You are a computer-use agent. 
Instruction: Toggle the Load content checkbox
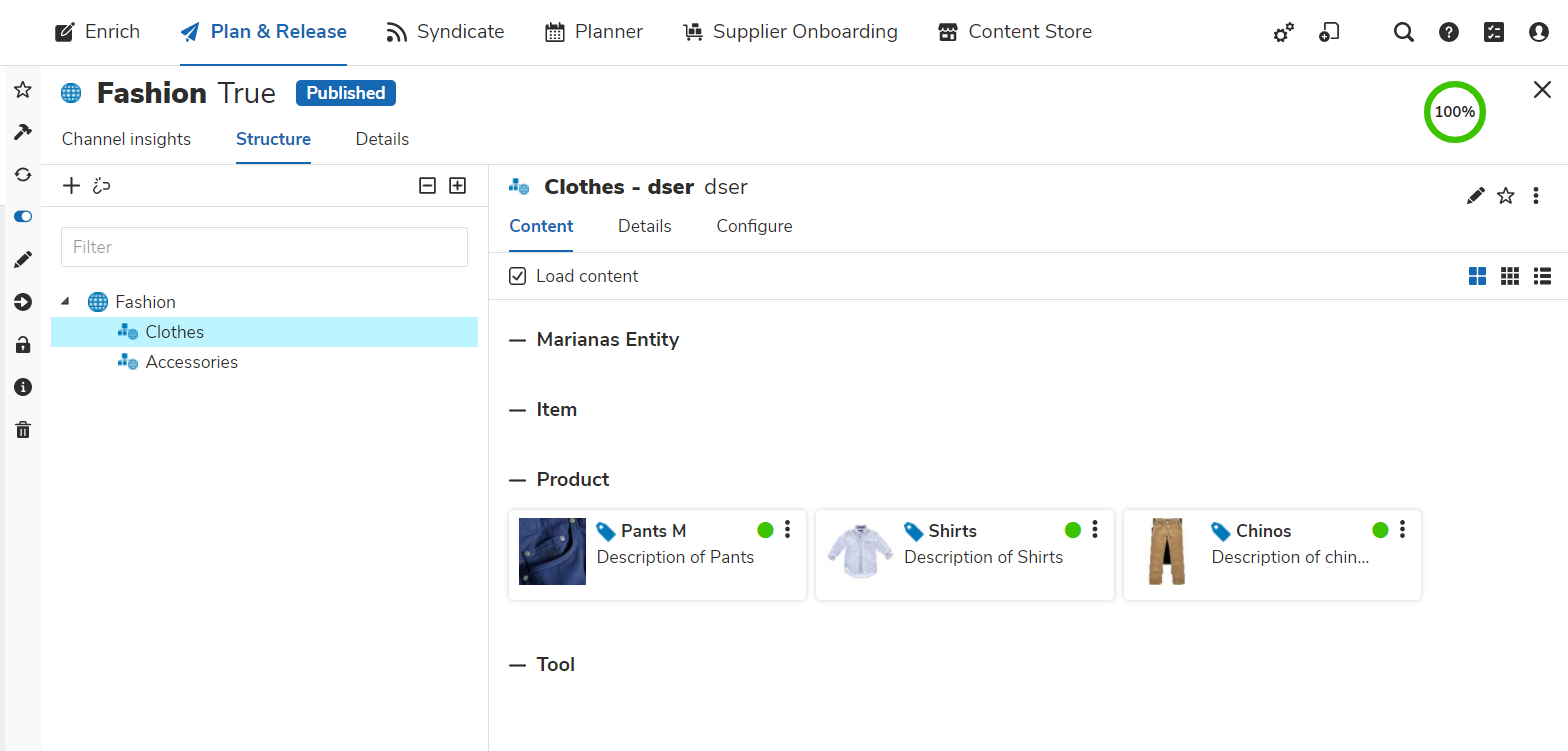[517, 276]
